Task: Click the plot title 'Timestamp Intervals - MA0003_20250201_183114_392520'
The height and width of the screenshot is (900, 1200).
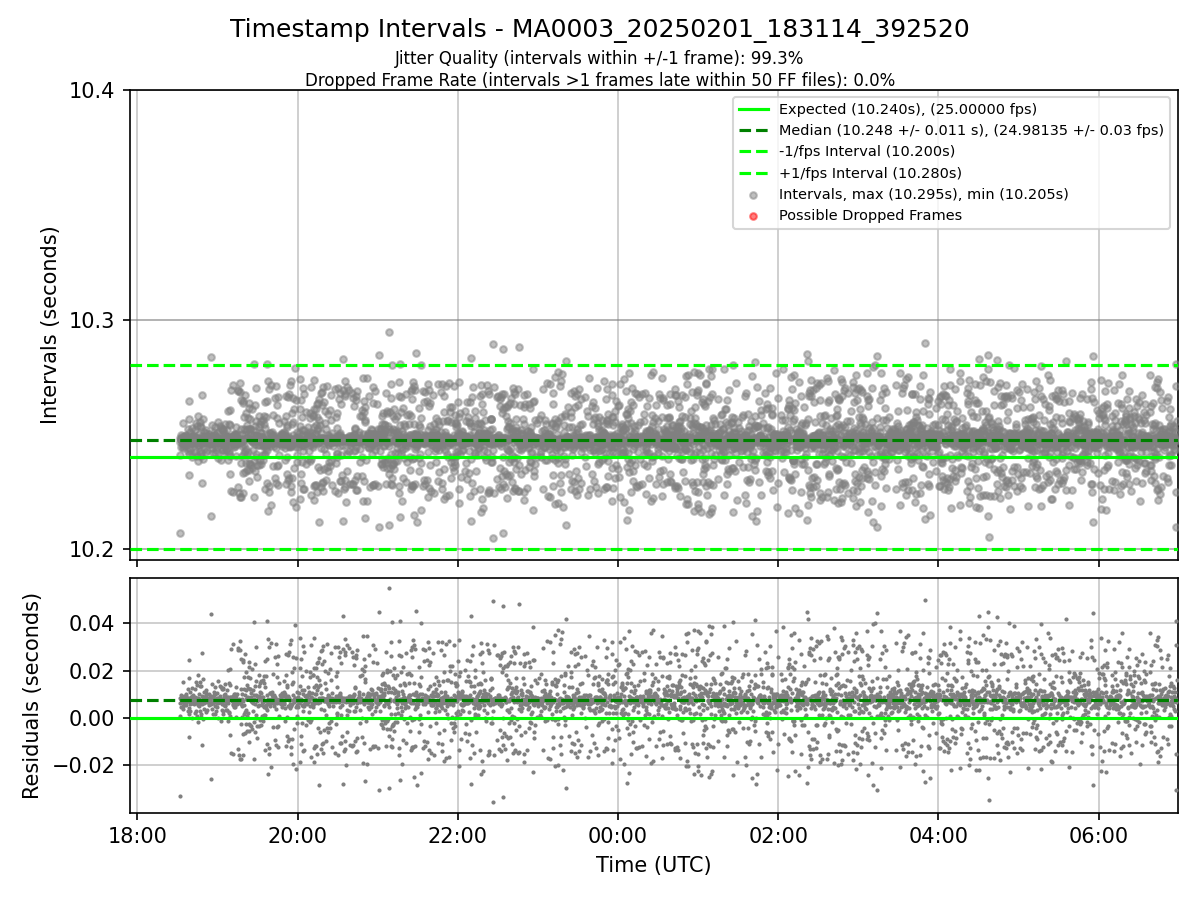Action: point(599,29)
